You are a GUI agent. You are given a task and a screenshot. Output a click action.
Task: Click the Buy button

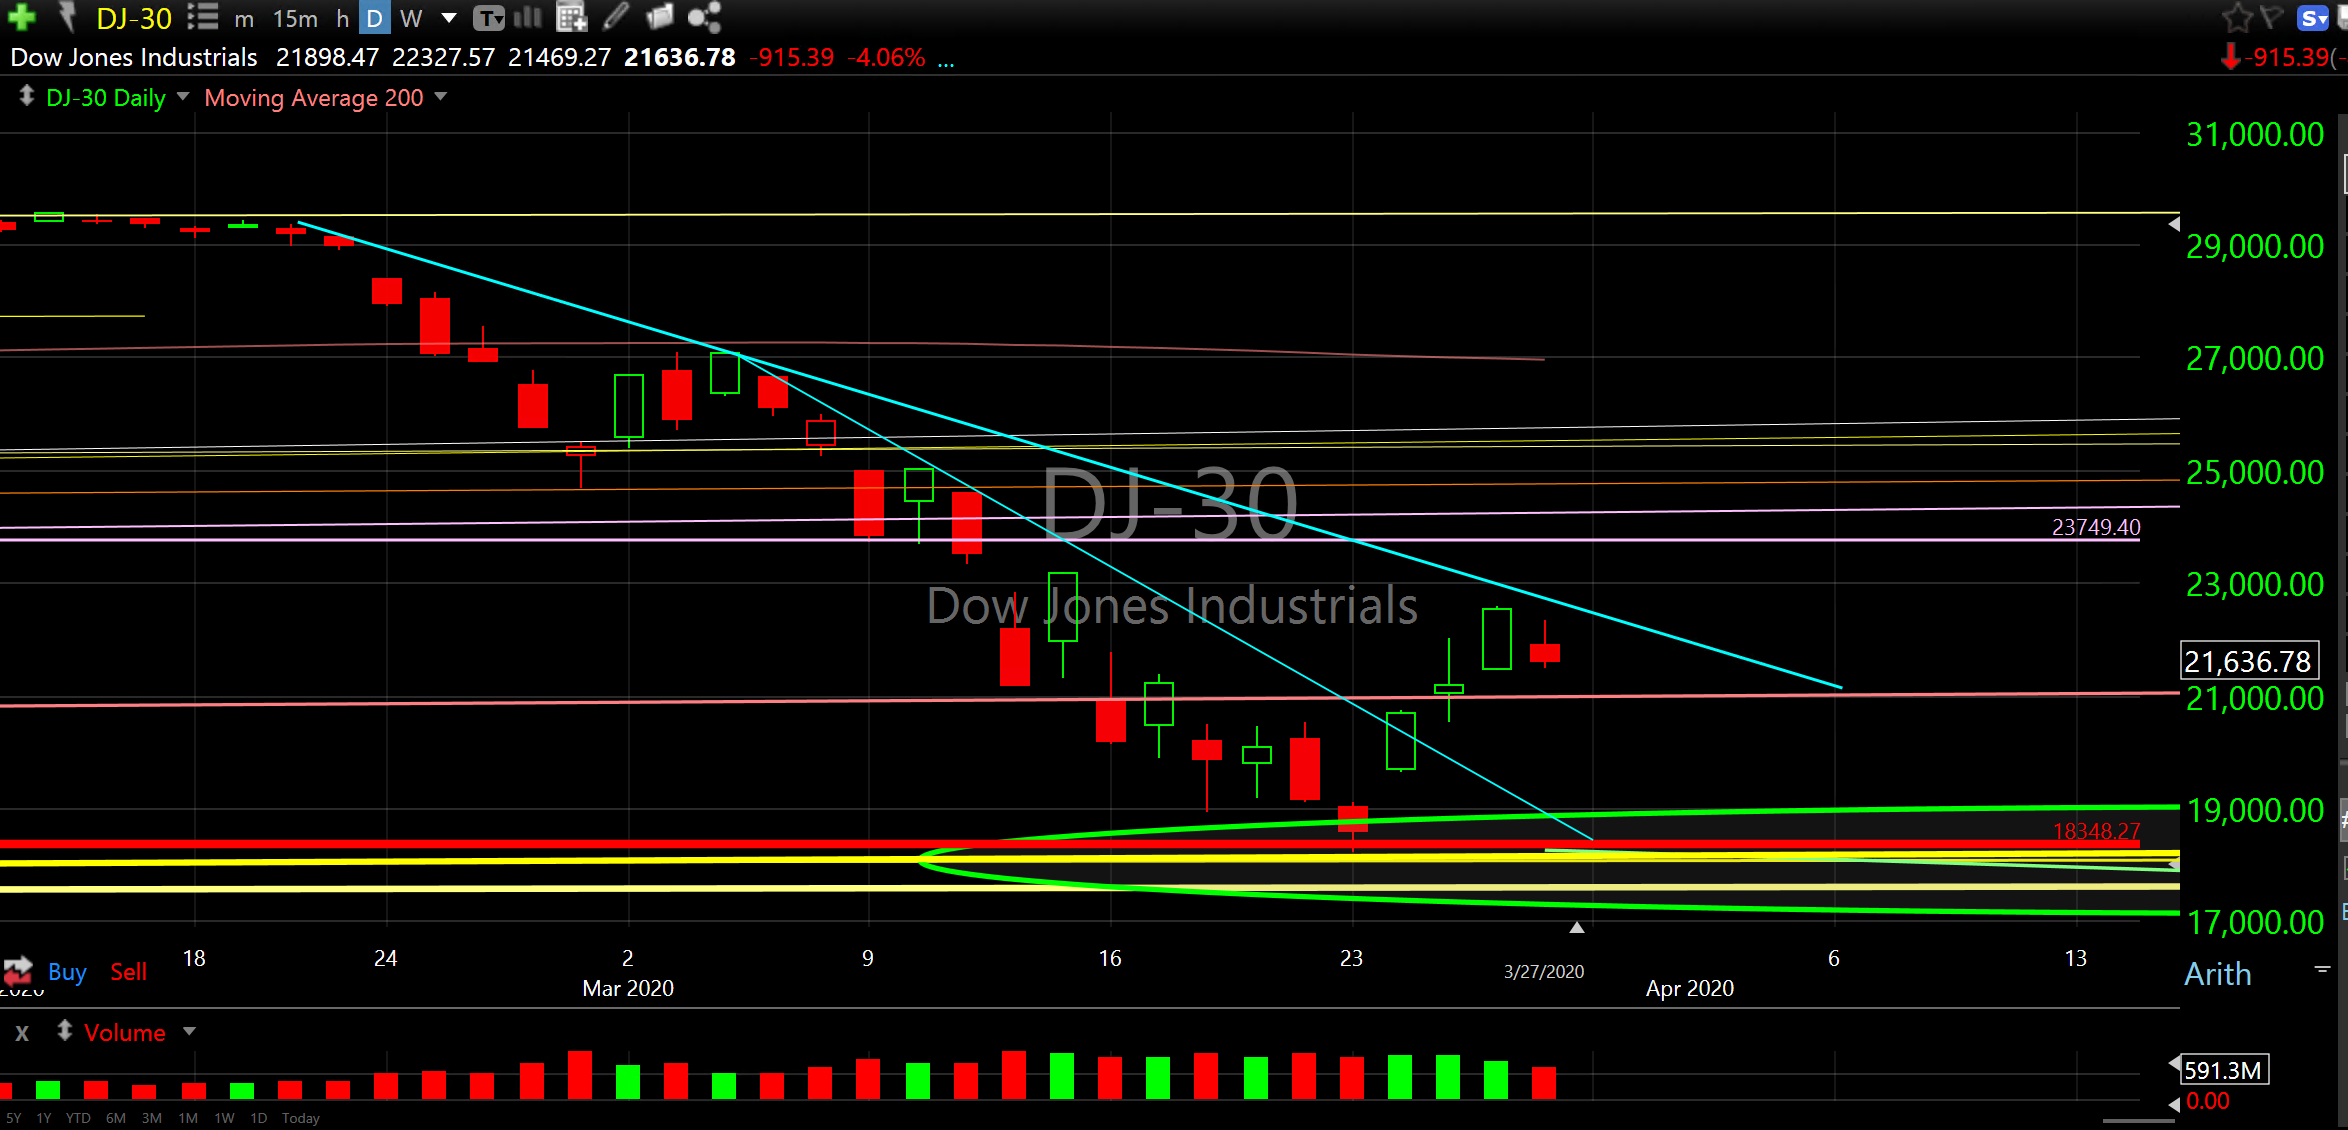pyautogui.click(x=67, y=972)
